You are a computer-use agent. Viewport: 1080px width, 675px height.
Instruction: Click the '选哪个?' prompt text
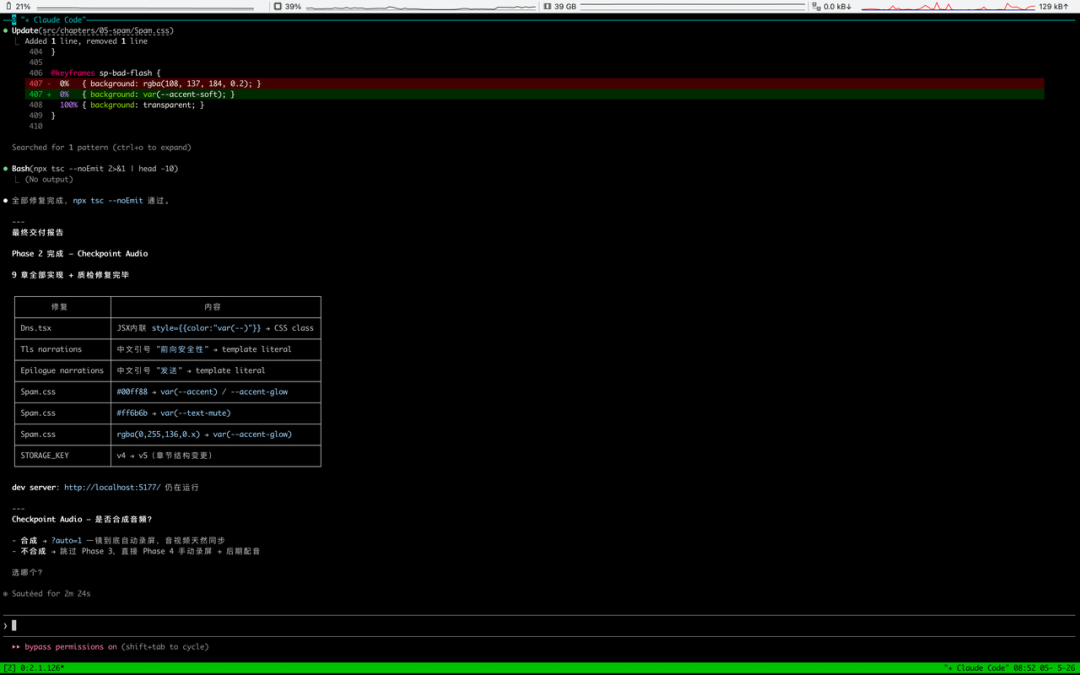(x=27, y=572)
